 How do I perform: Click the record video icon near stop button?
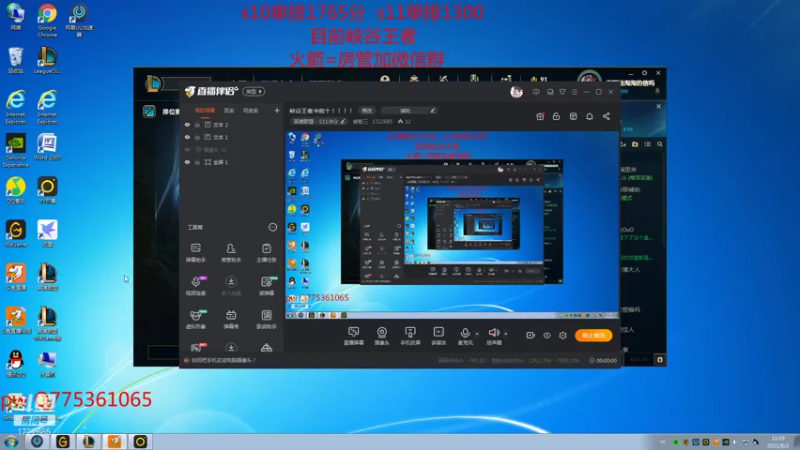pos(530,335)
